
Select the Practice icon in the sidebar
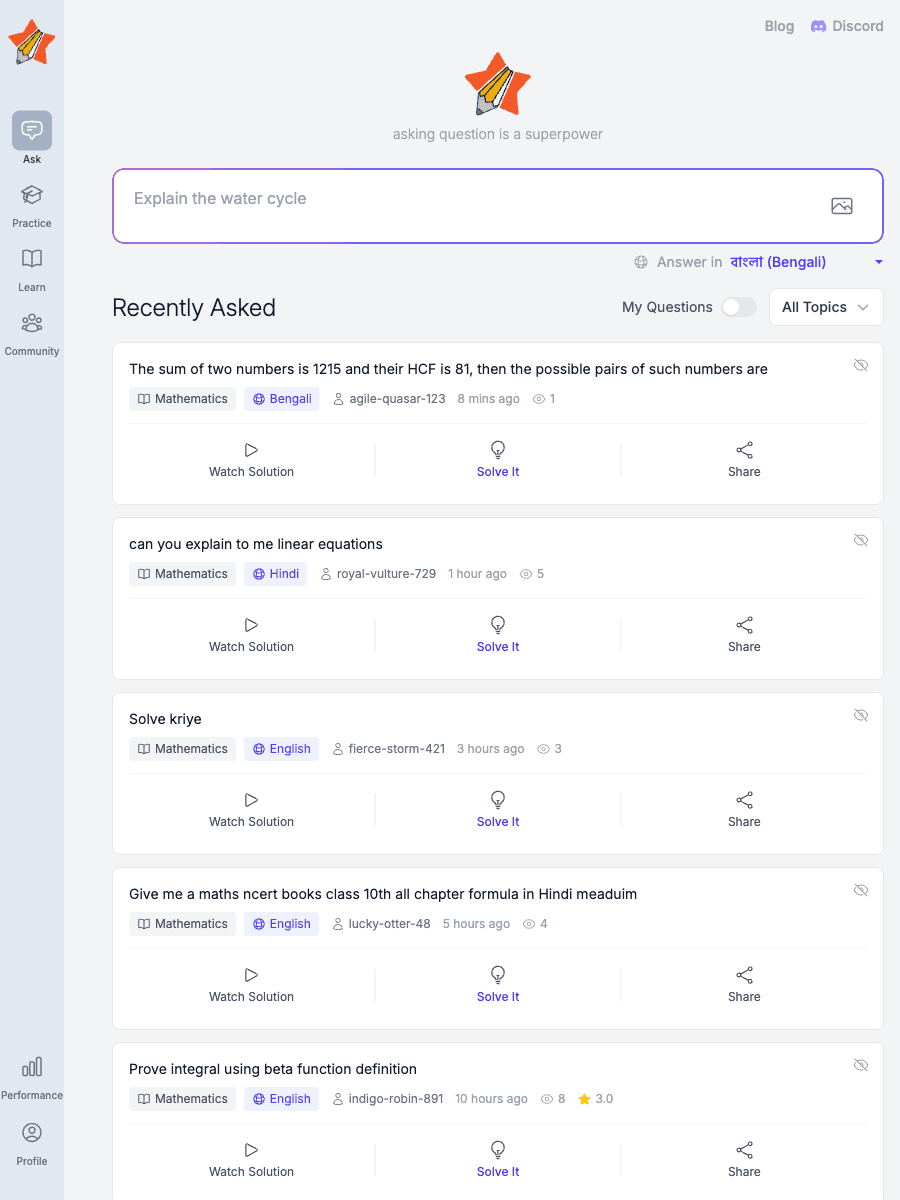click(x=31, y=200)
